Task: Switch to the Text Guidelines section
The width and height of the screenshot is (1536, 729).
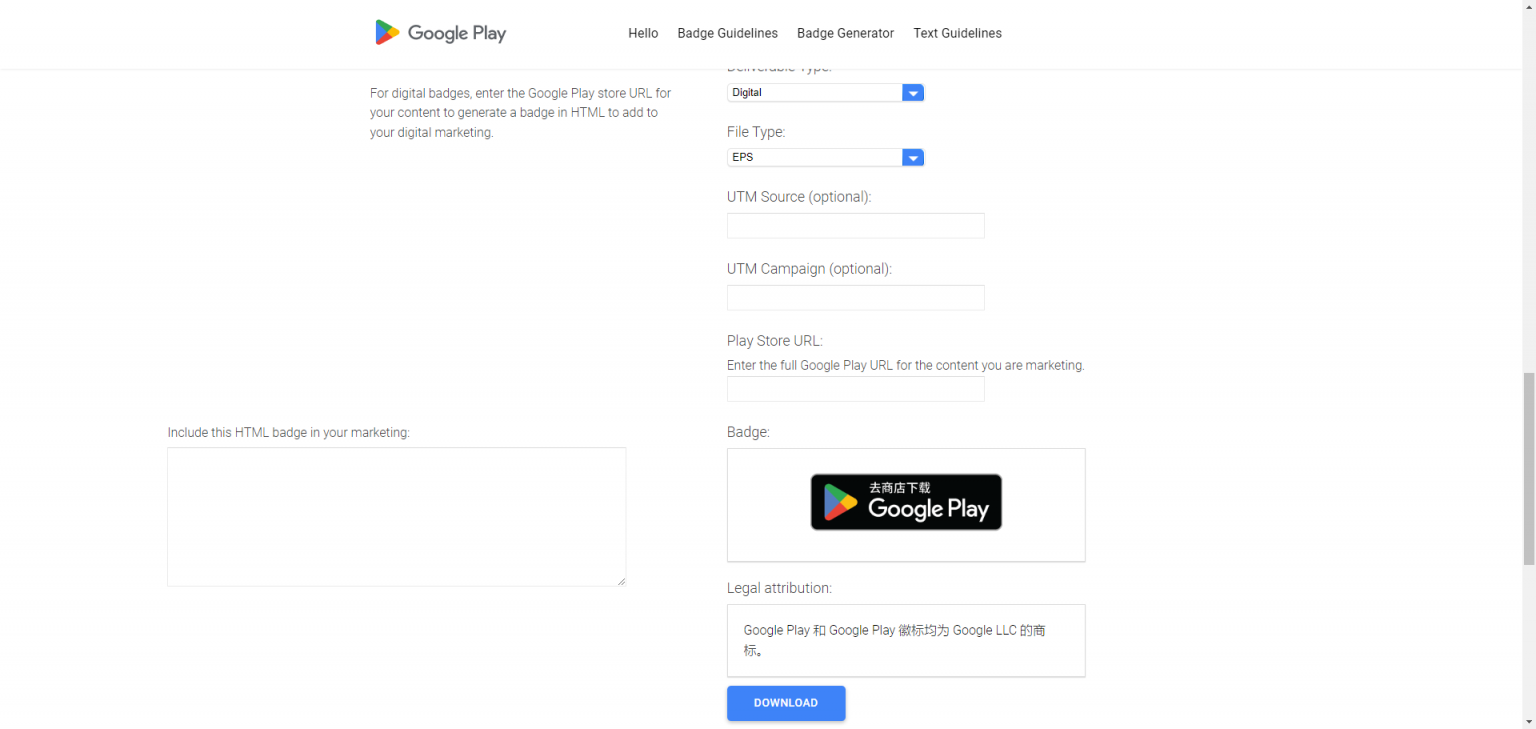Action: [x=957, y=33]
